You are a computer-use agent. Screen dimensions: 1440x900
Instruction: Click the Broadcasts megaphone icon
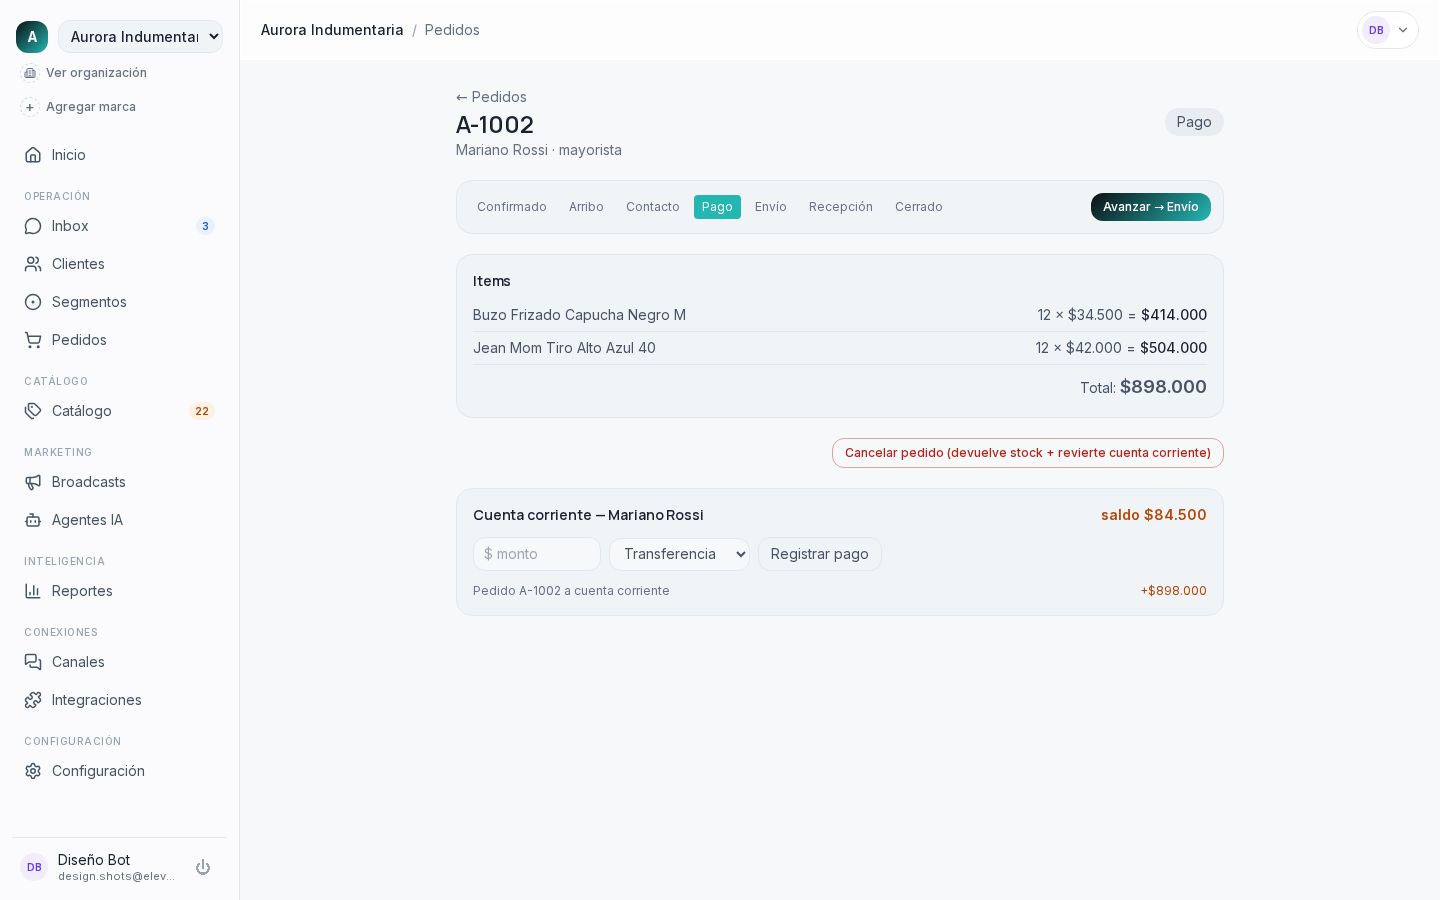pyautogui.click(x=33, y=482)
